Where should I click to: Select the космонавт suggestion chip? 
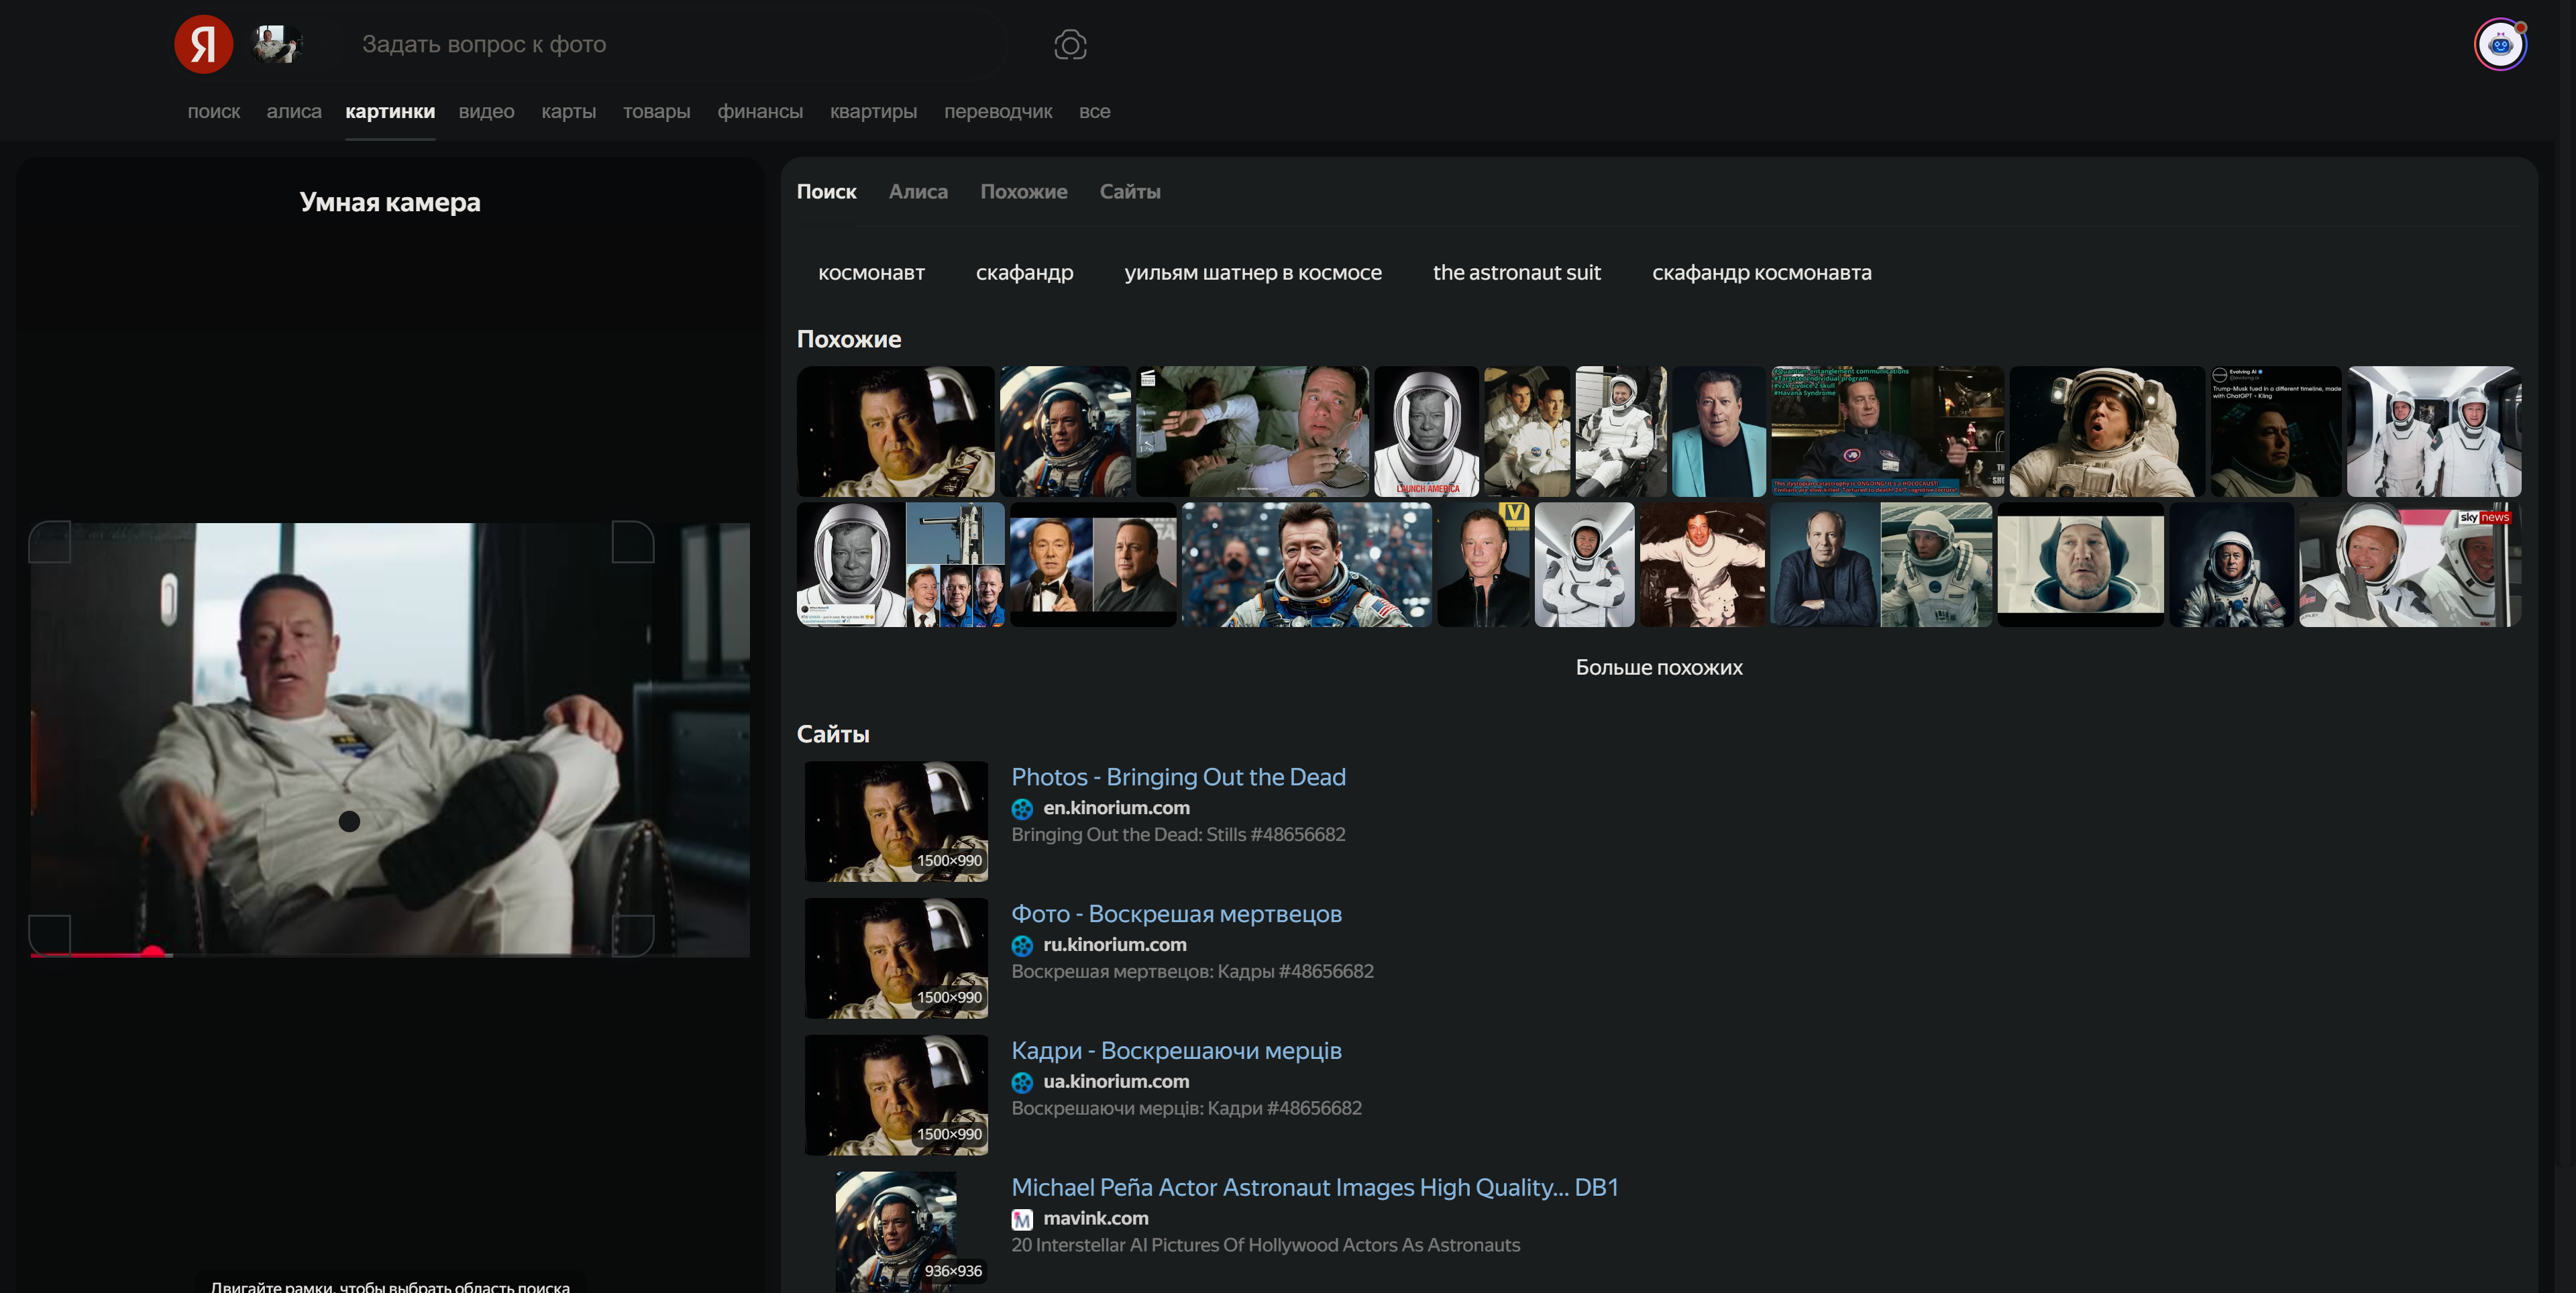point(871,272)
